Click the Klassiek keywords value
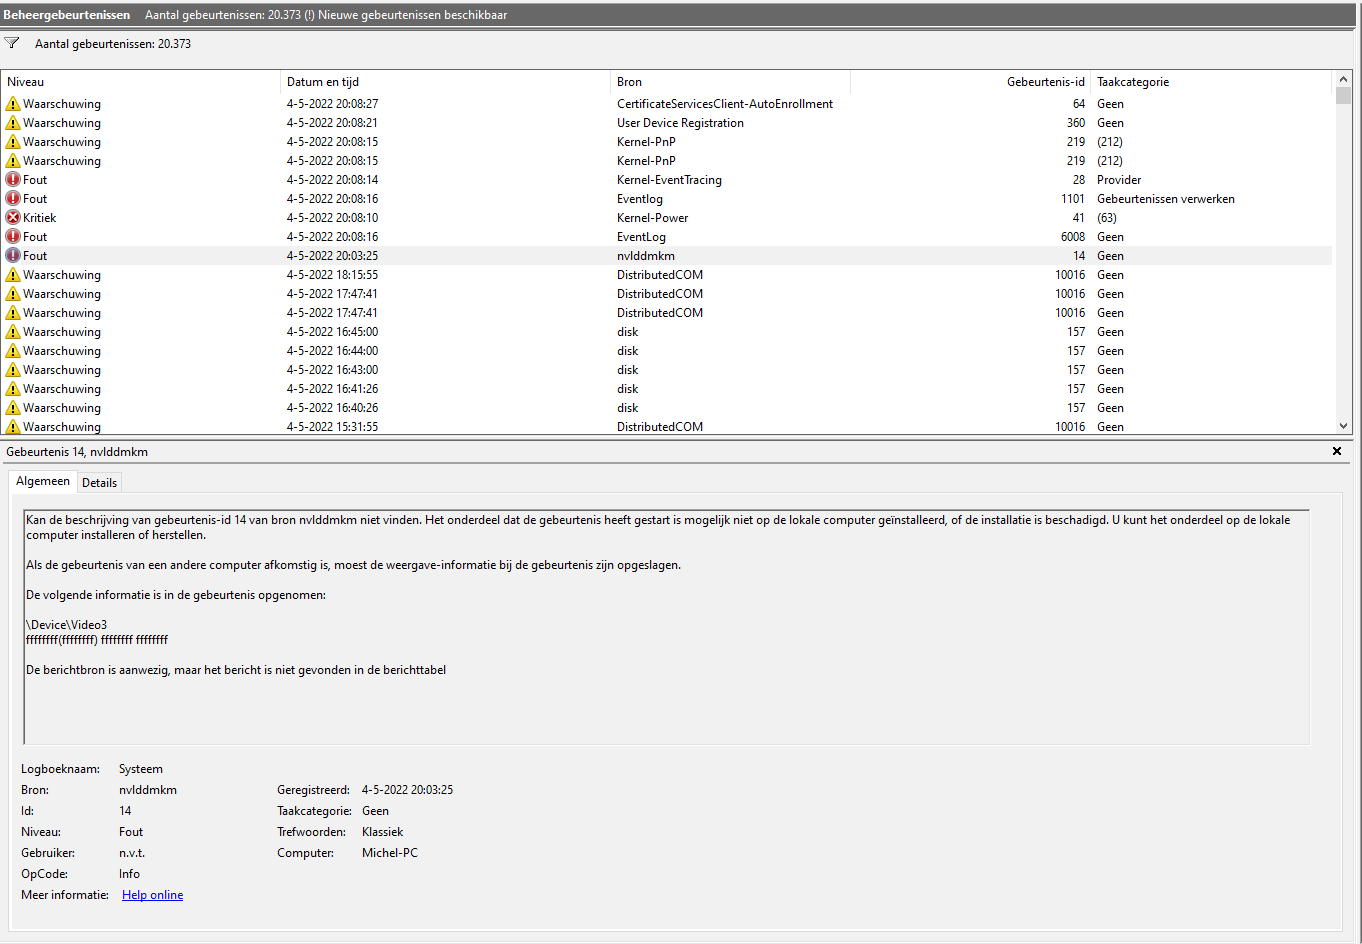Screen dimensions: 1362x944 383,832
